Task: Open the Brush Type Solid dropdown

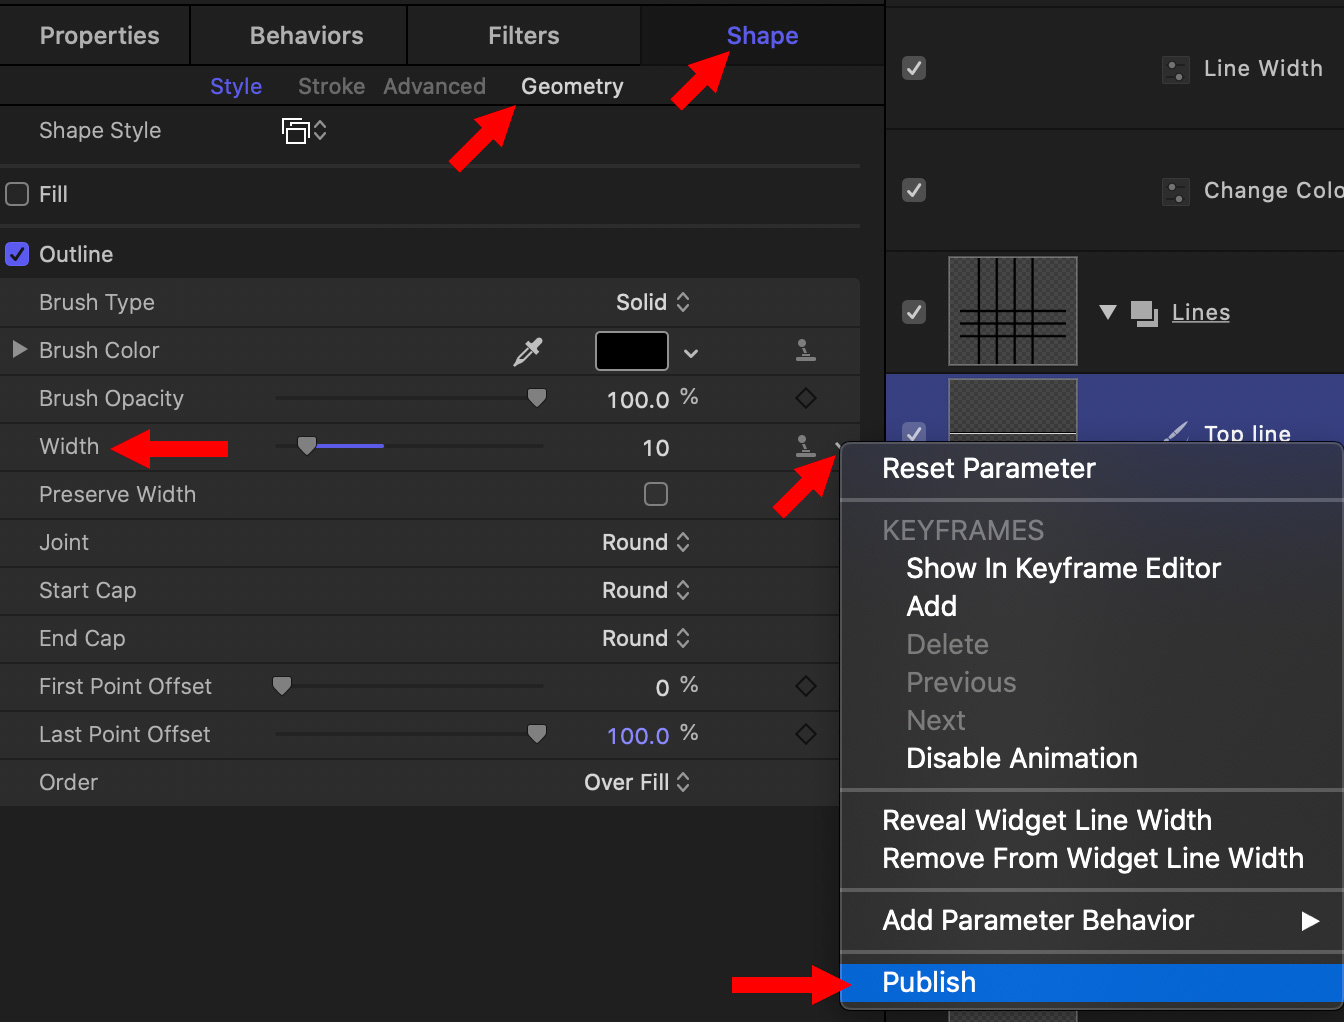Action: [653, 302]
